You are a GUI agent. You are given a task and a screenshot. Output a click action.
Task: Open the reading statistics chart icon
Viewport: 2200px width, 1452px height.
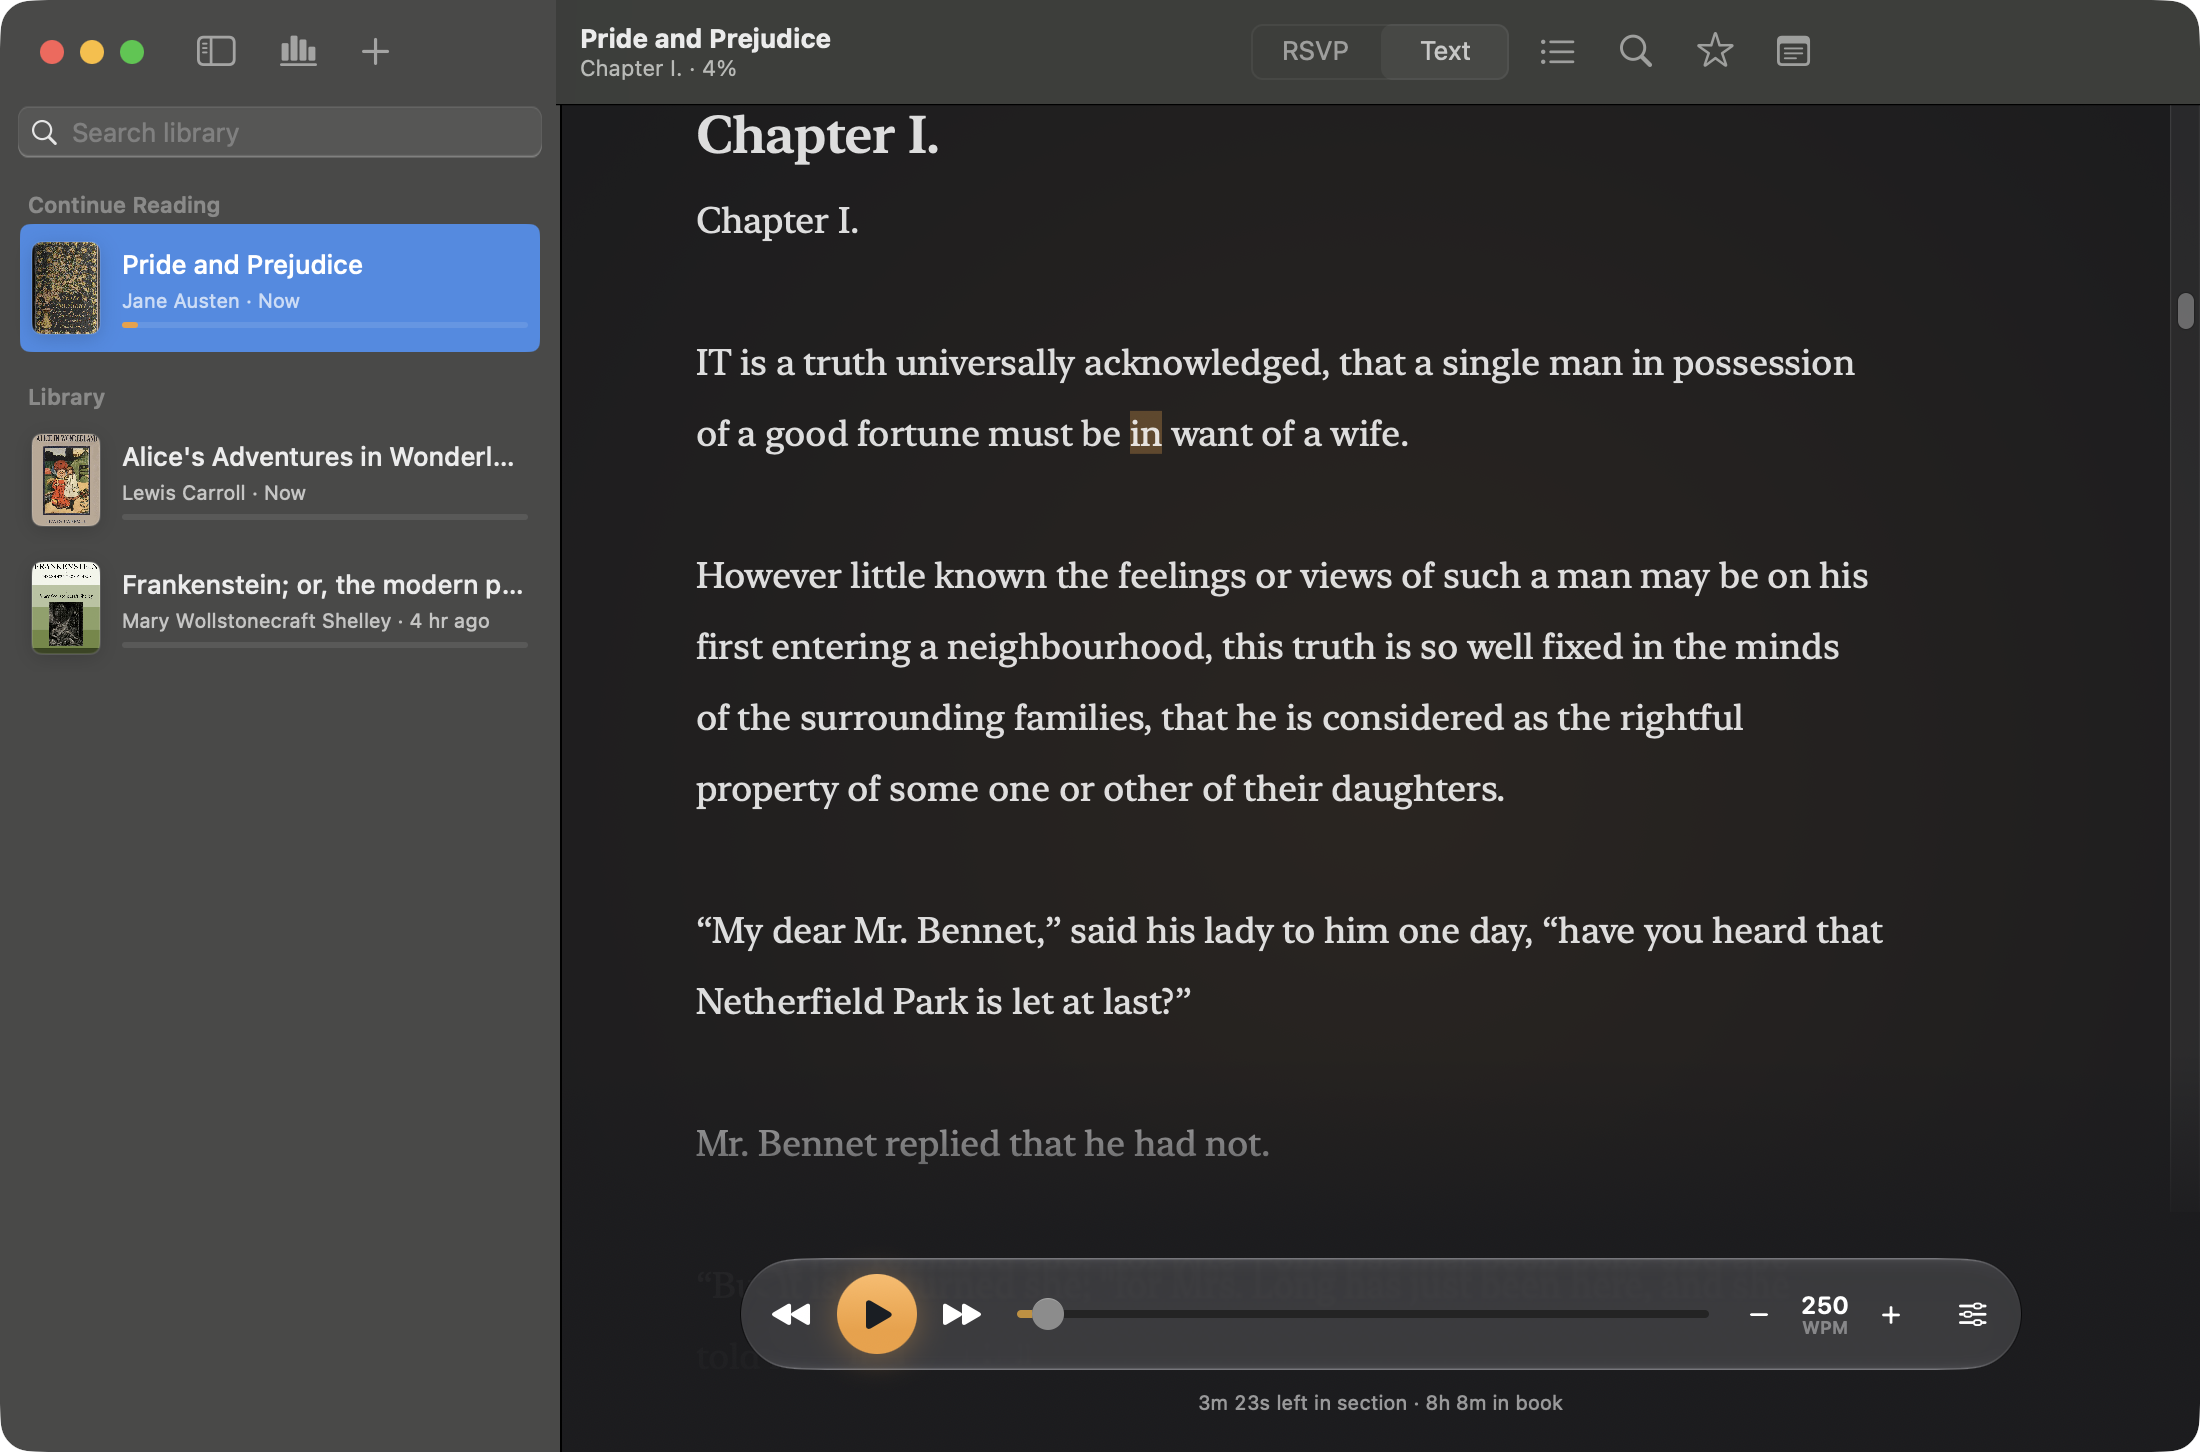click(298, 51)
